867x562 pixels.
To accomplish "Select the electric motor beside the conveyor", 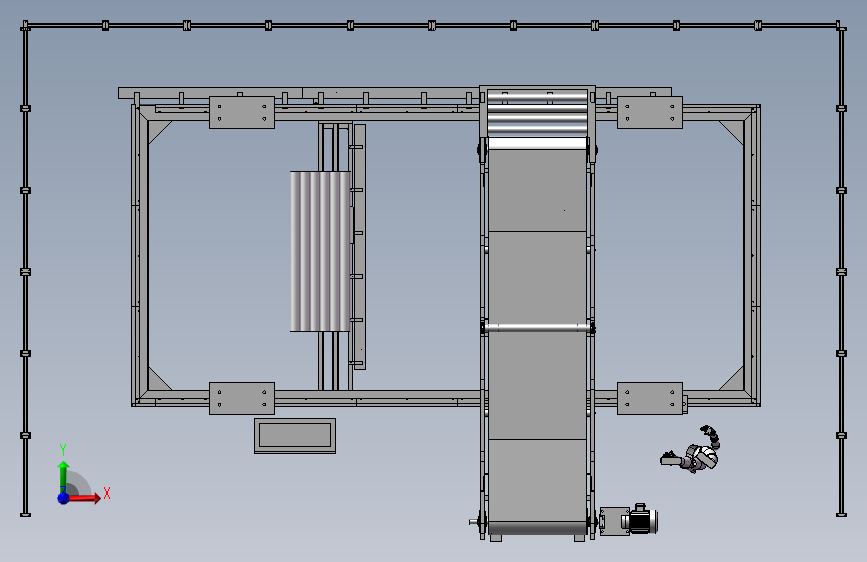I will pyautogui.click(x=640, y=519).
